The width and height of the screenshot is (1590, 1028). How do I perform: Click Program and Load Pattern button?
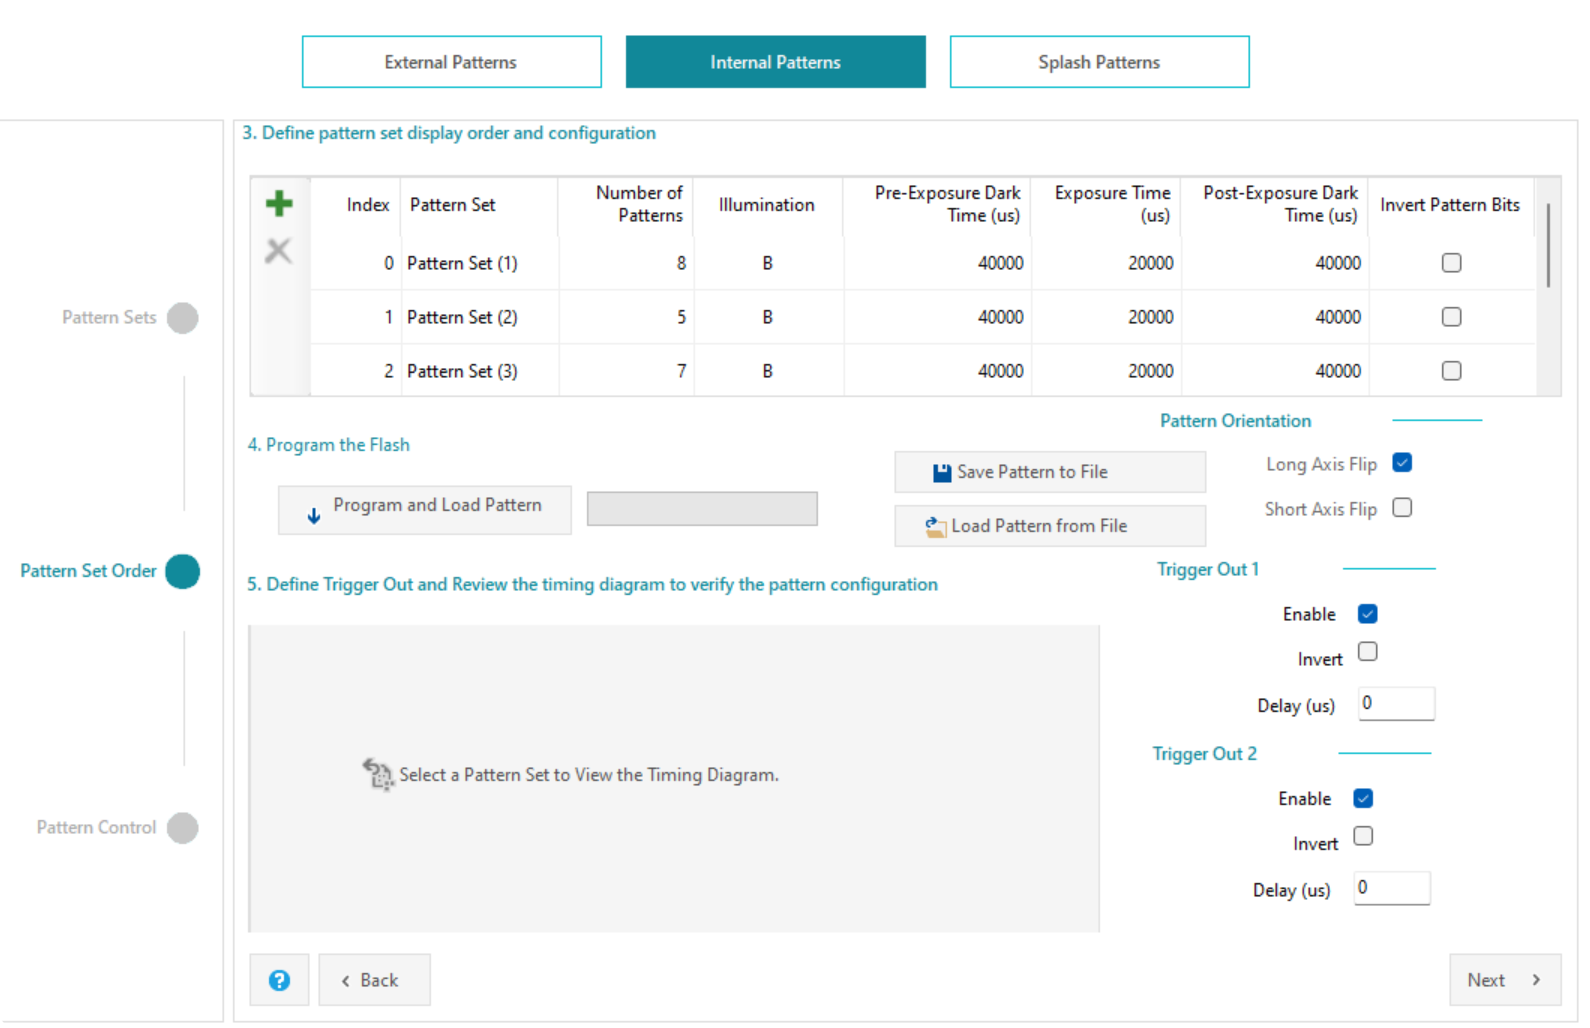[425, 510]
